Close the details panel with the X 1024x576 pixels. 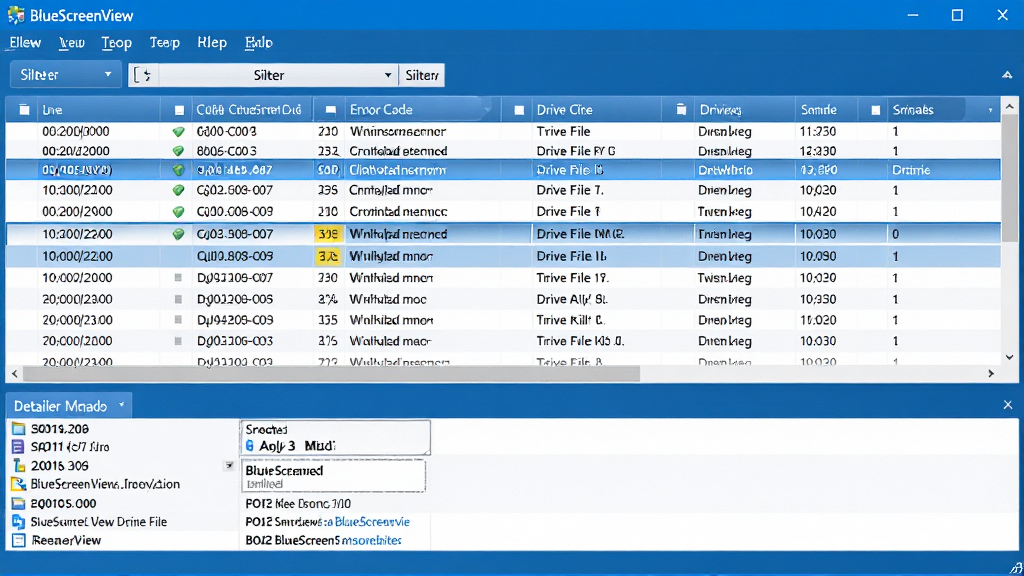[1008, 405]
